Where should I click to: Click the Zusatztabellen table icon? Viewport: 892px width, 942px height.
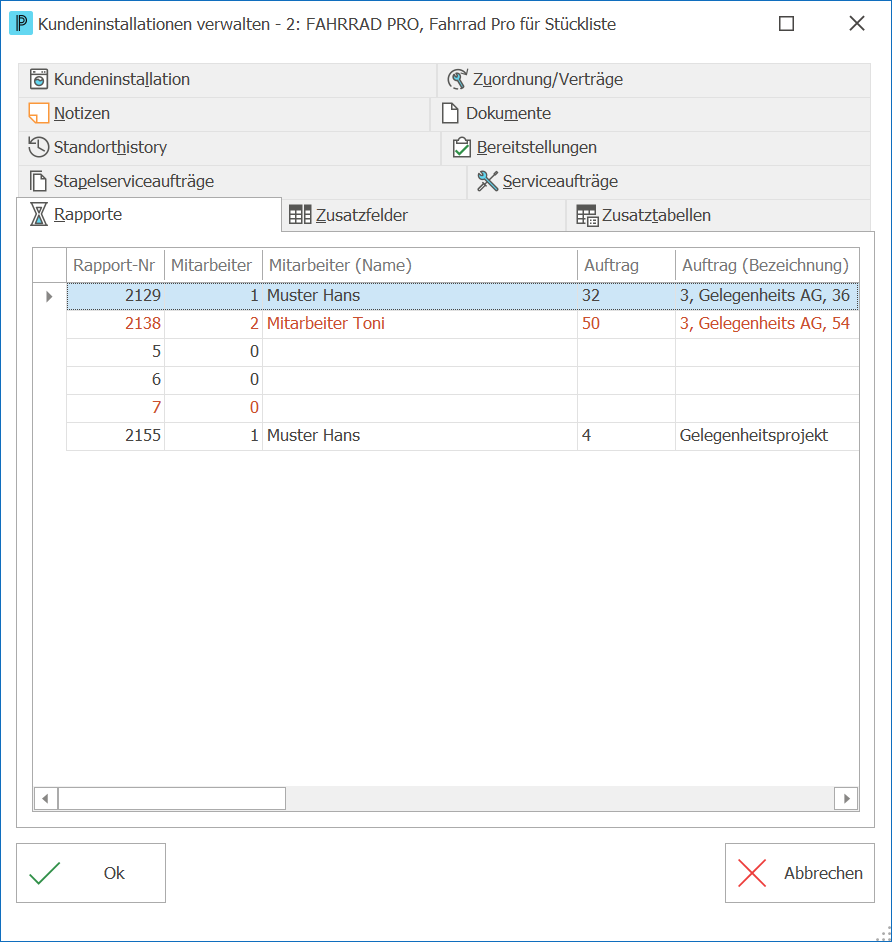pos(587,216)
